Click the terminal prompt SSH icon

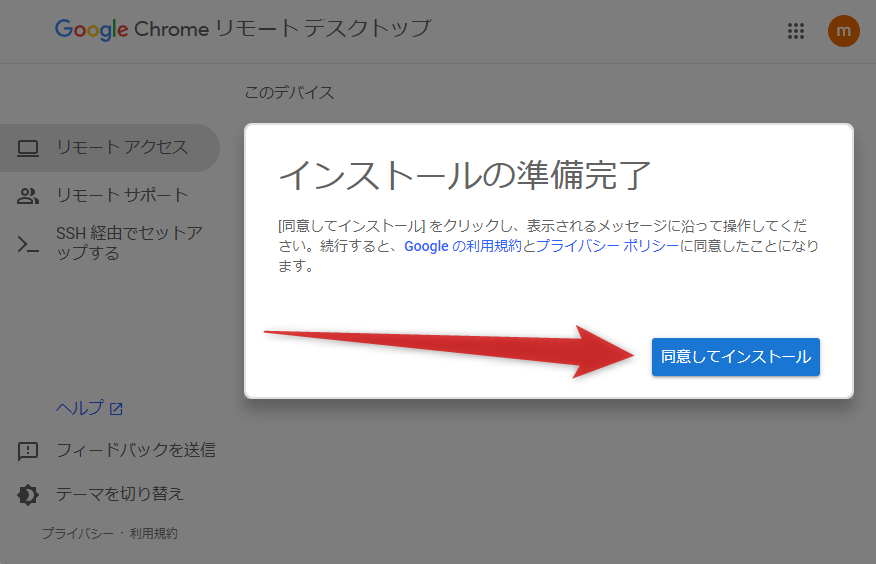(28, 244)
